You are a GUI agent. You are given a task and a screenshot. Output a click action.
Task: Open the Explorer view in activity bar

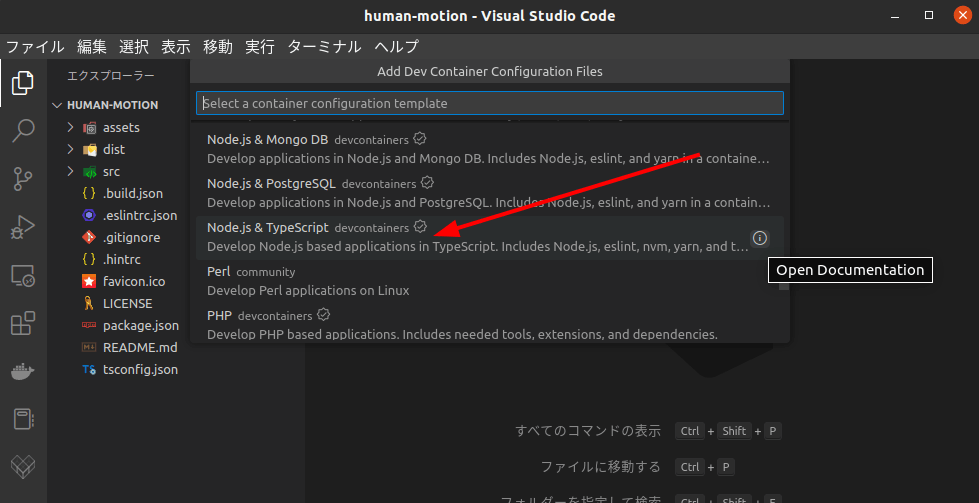tap(22, 83)
